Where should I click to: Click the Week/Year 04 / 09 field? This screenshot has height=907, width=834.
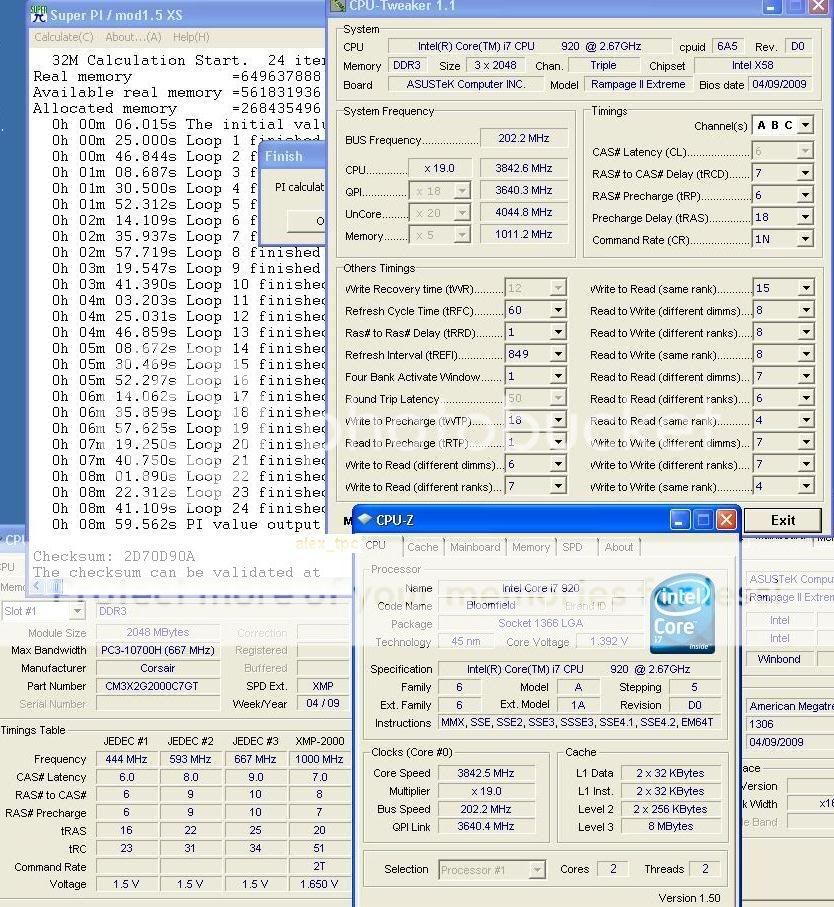323,703
